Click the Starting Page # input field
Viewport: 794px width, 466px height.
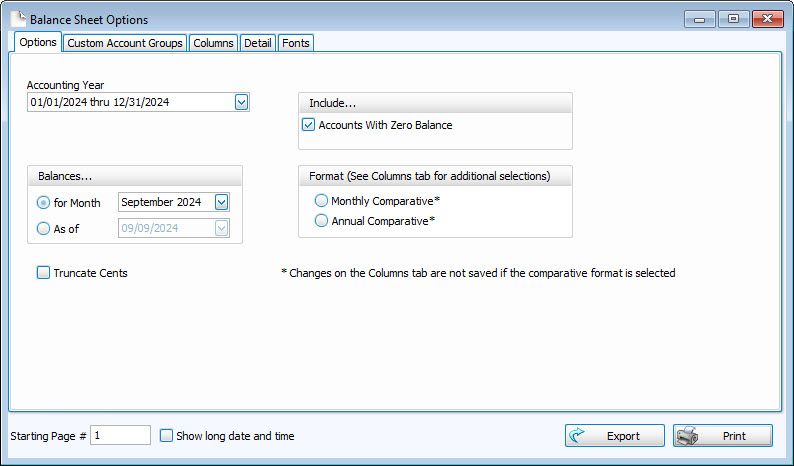121,436
